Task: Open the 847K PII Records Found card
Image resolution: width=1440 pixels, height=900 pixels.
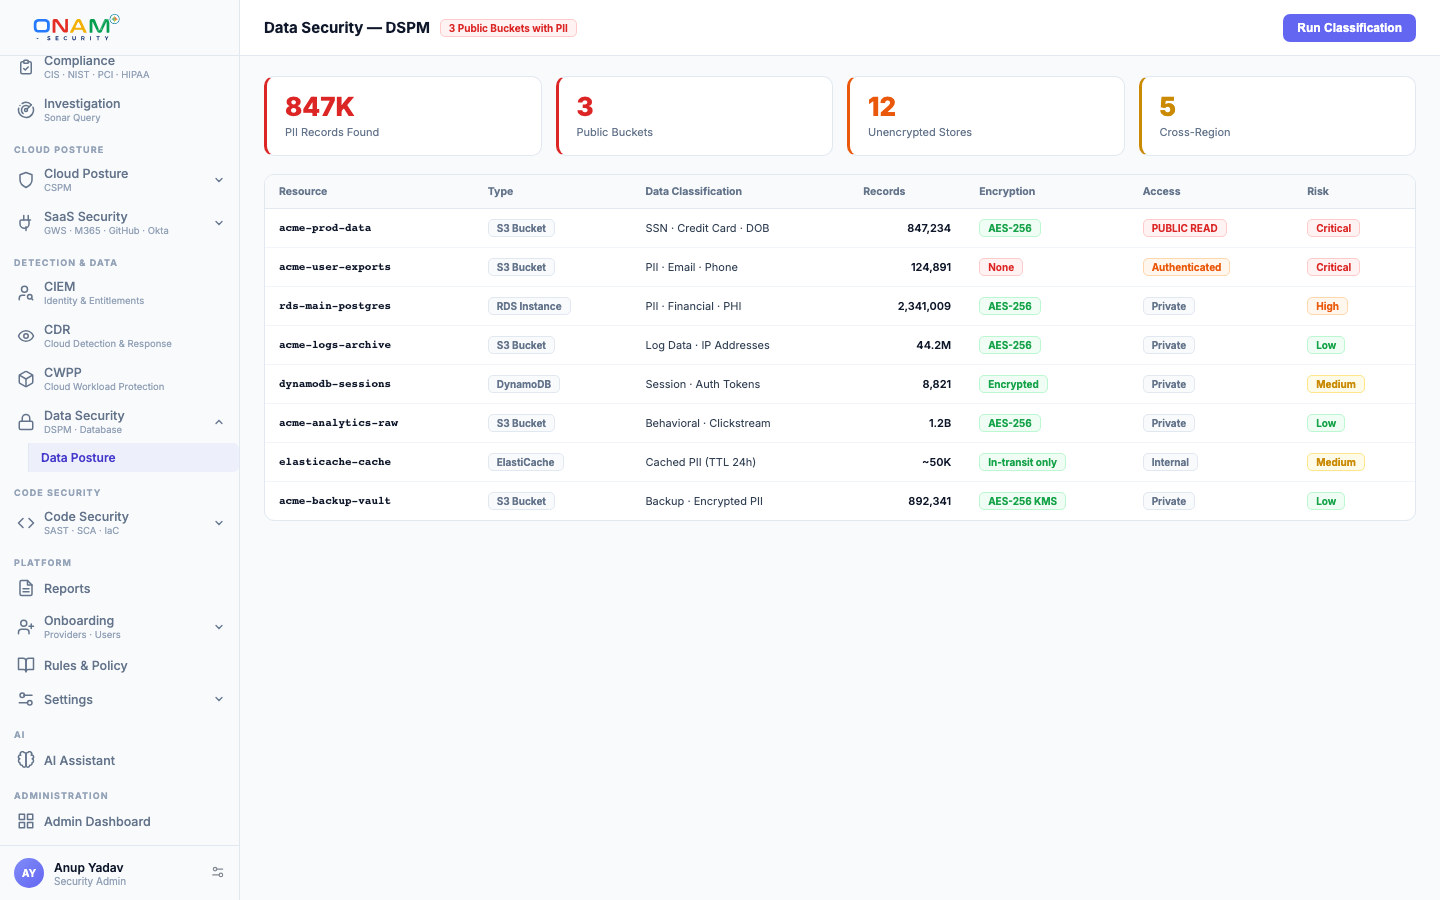Action: [403, 116]
